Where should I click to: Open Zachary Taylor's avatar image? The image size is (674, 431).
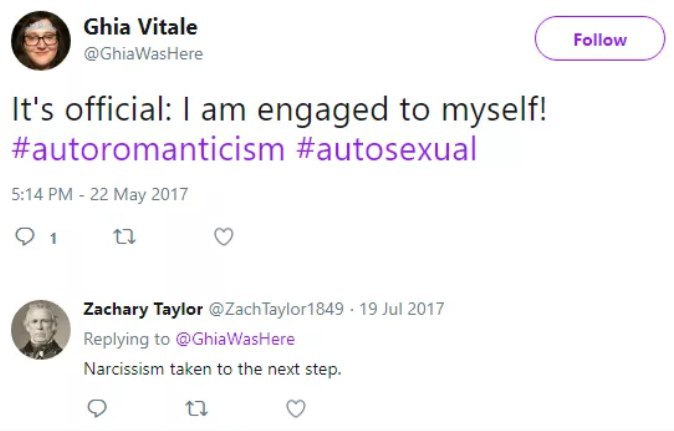40,329
